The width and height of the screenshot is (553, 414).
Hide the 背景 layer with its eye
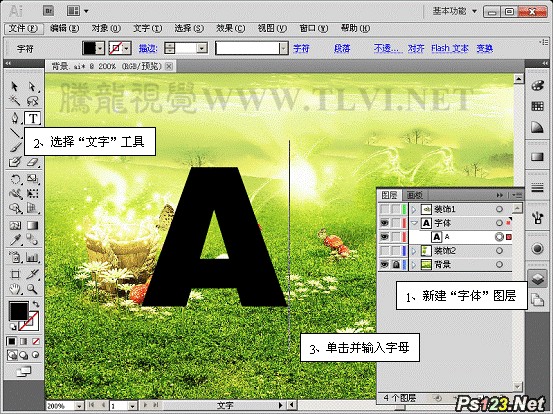pos(384,264)
